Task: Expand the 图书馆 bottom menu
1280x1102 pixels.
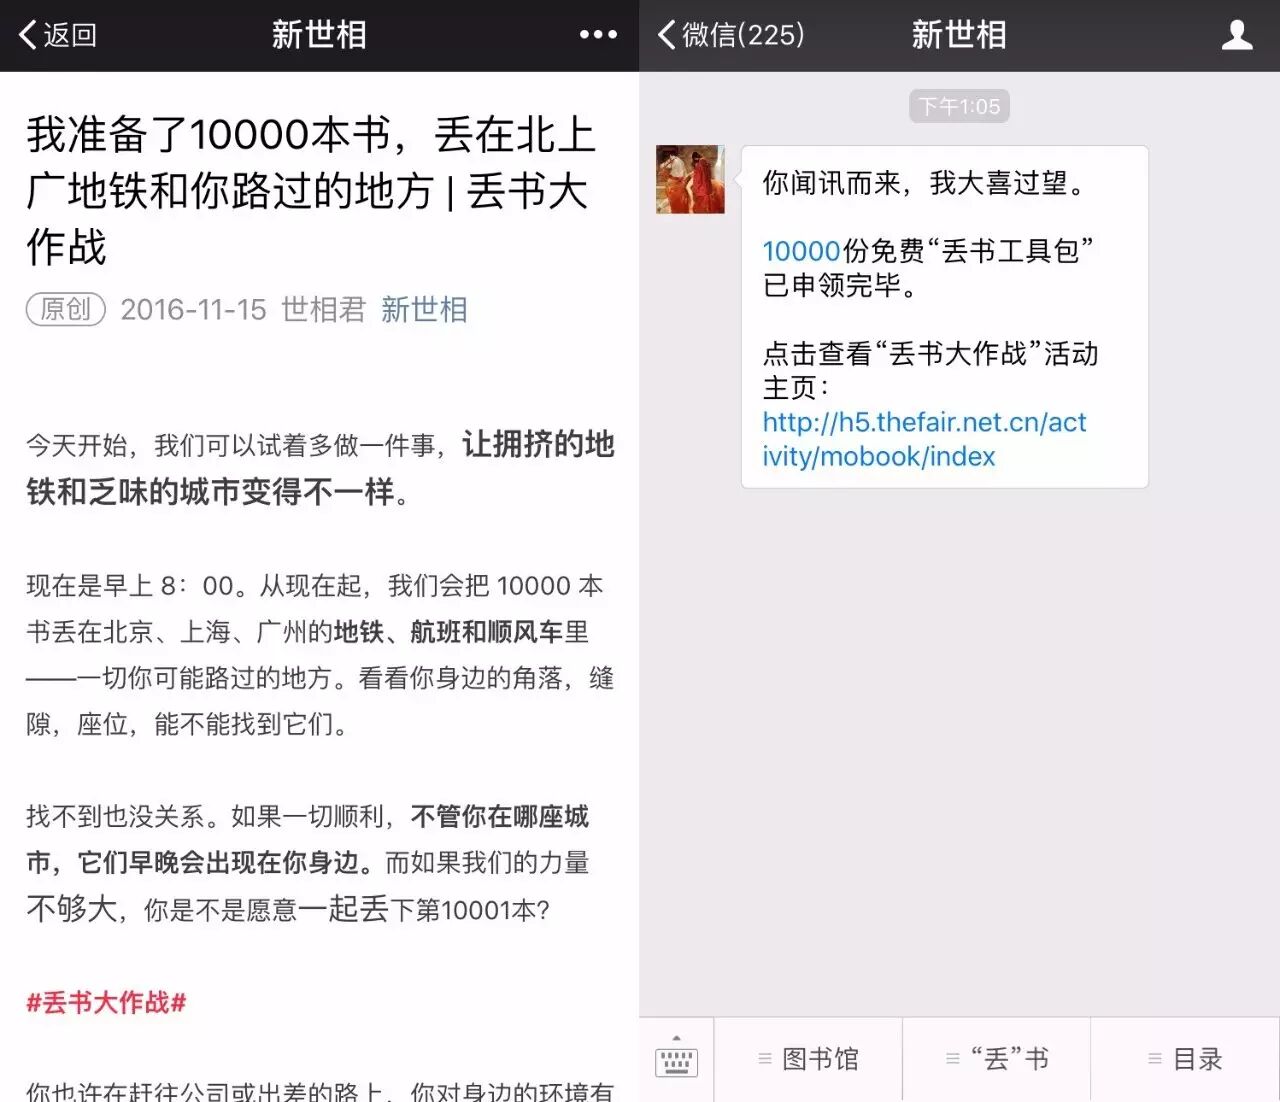Action: (808, 1059)
